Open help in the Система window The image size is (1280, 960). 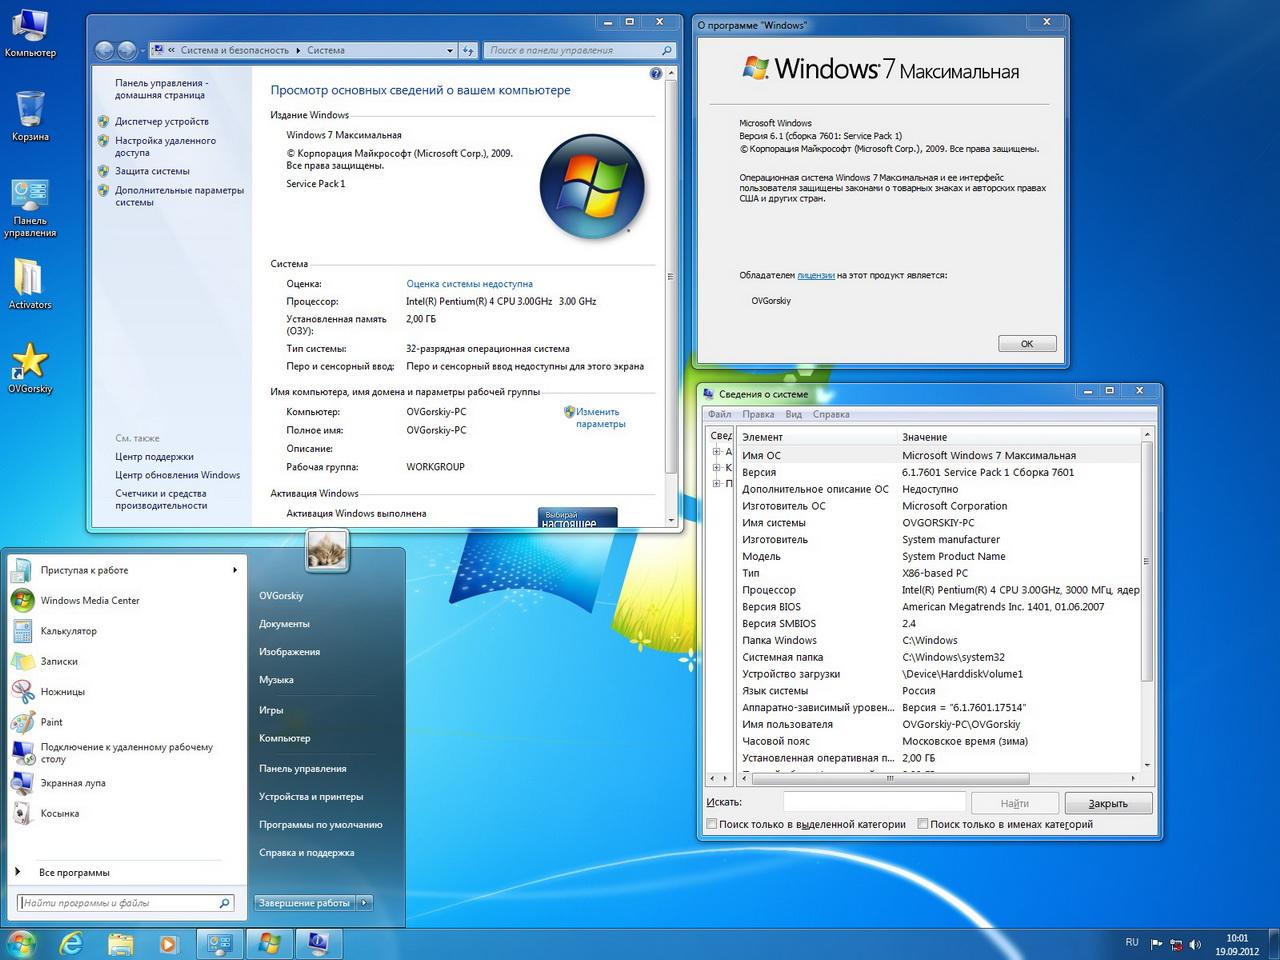click(656, 73)
